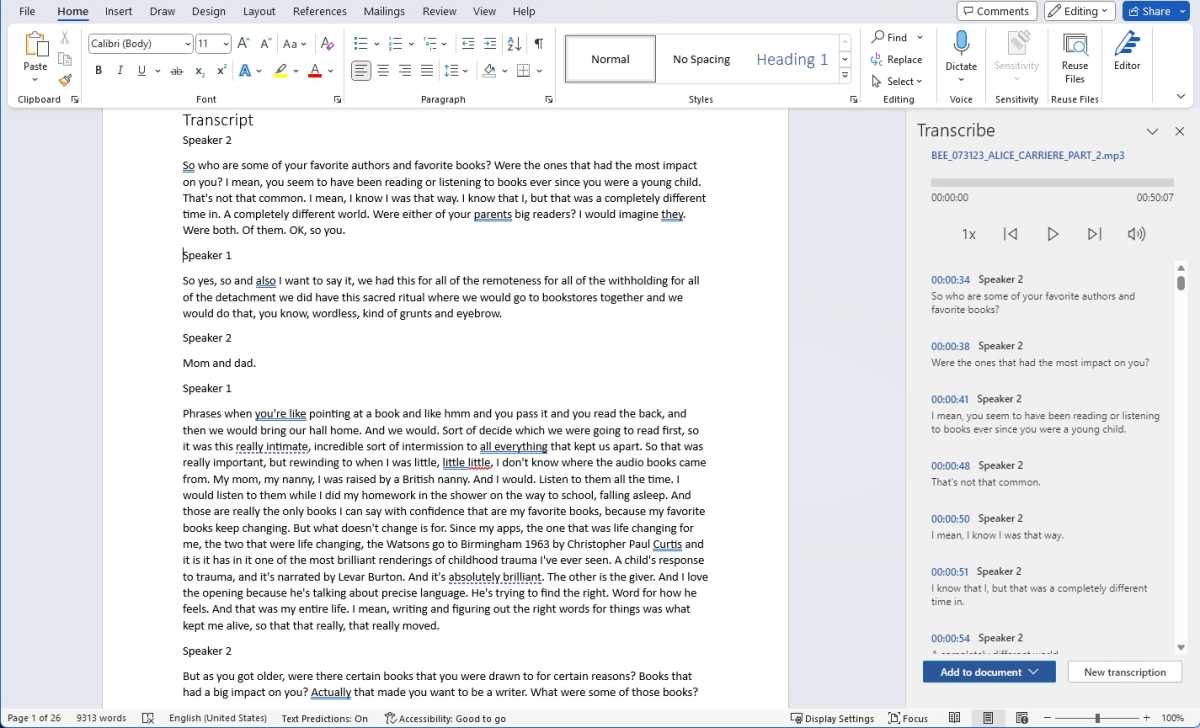
Task: Click the Sort icon in Paragraph group
Action: [513, 44]
